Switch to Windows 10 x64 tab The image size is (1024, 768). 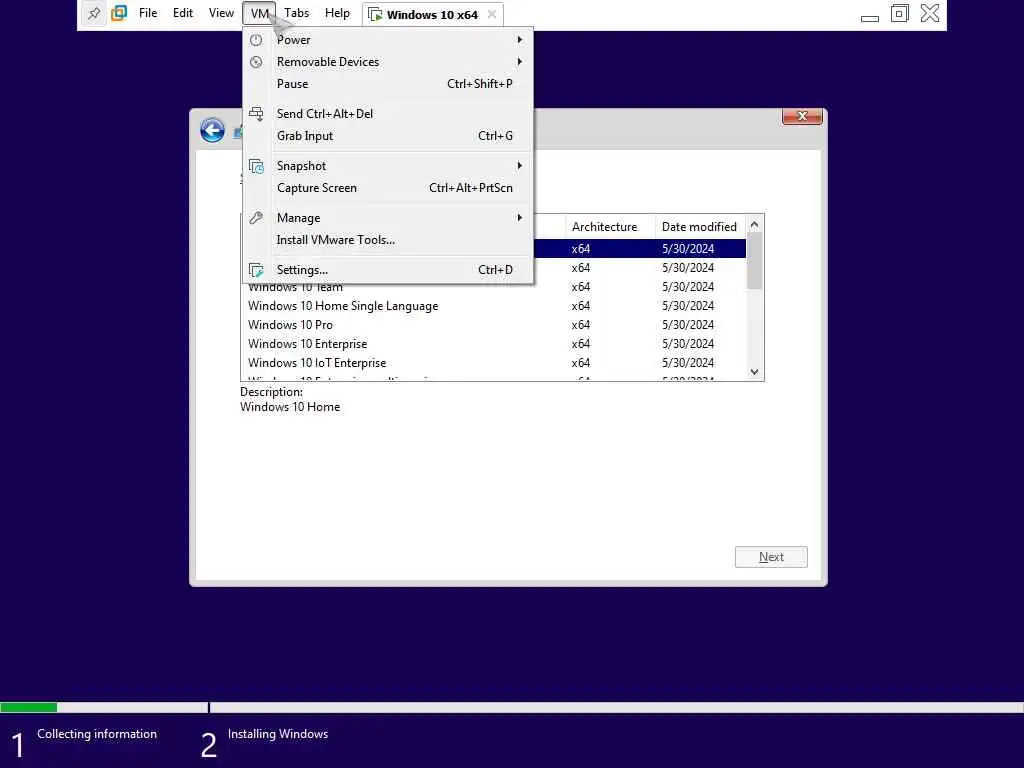pos(432,14)
